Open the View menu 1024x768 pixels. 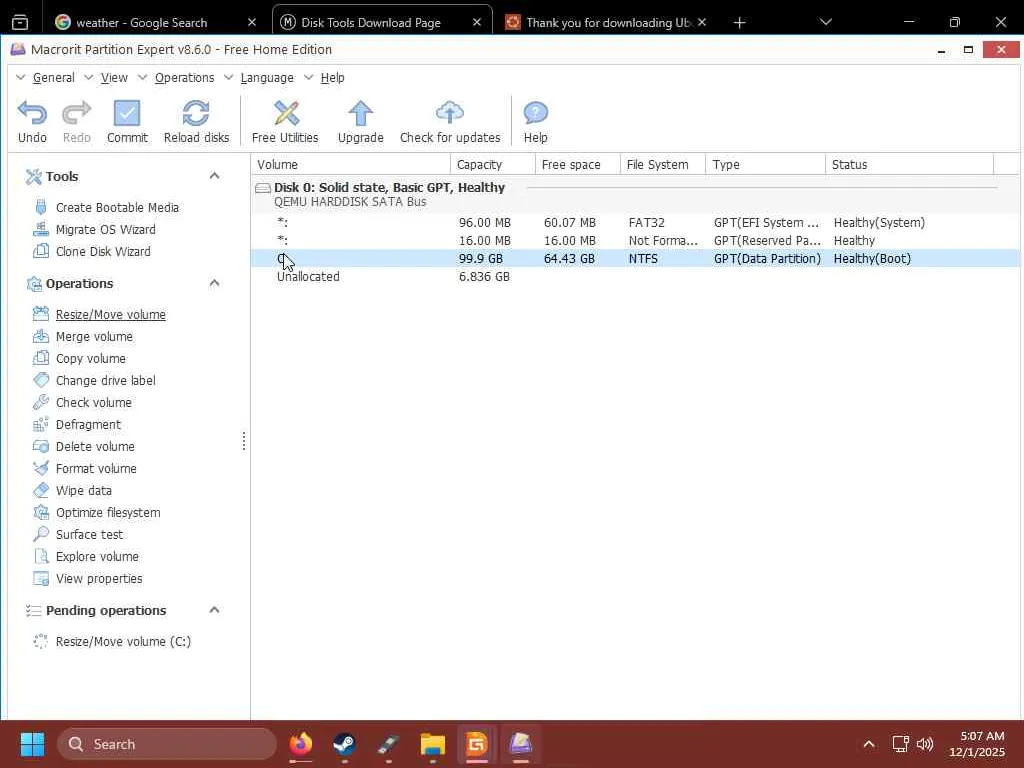click(114, 78)
